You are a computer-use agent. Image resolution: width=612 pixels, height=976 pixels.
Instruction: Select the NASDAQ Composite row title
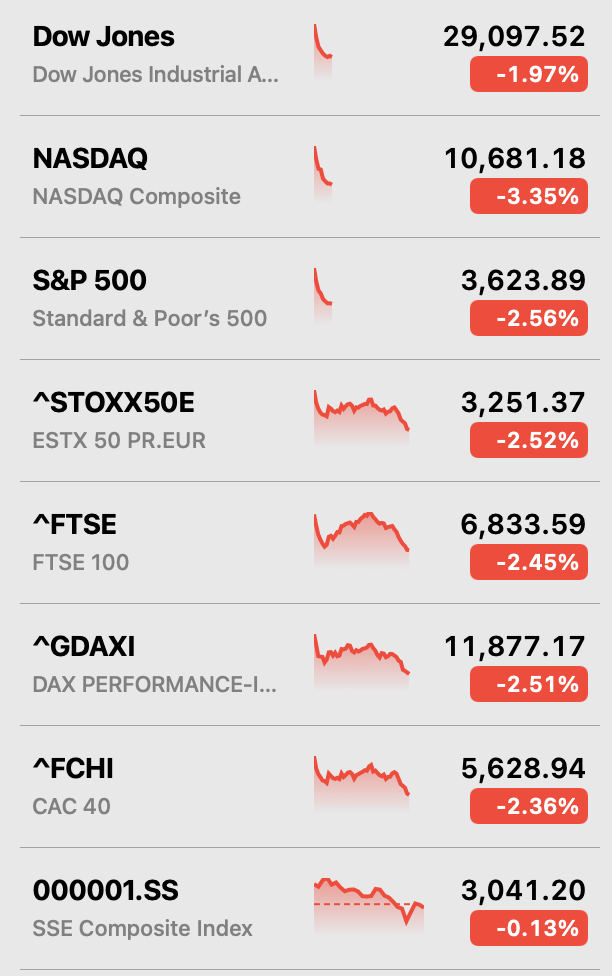90,159
